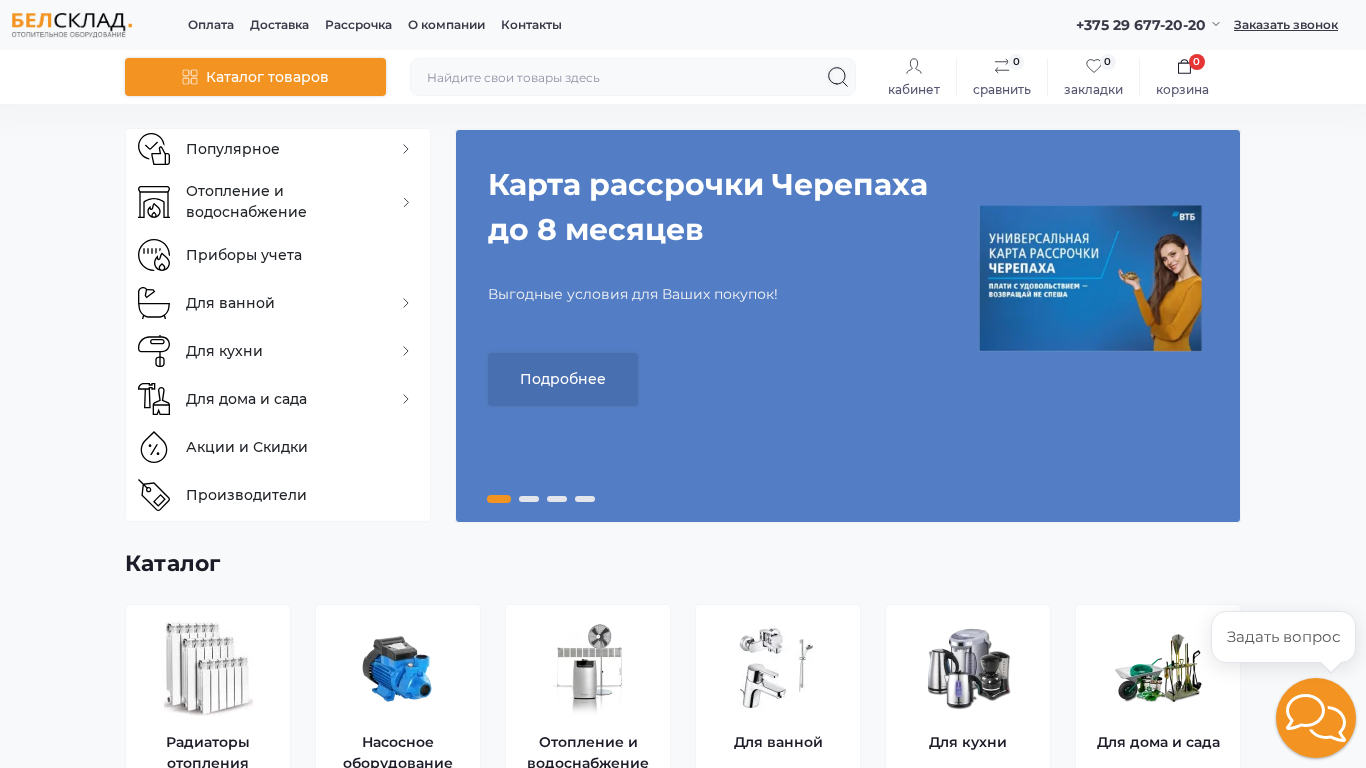
Task: Open the кабинет user icon
Action: pyautogui.click(x=914, y=66)
